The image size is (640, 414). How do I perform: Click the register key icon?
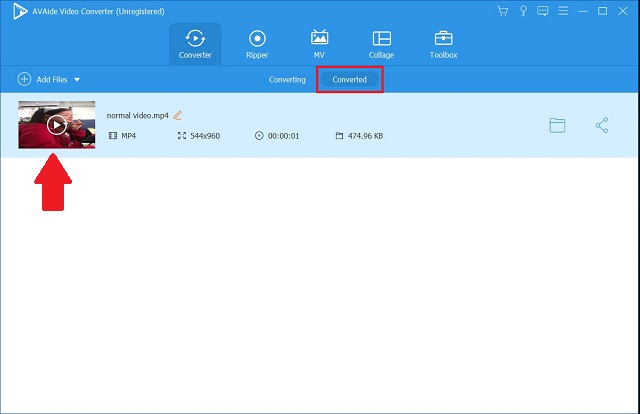[523, 11]
